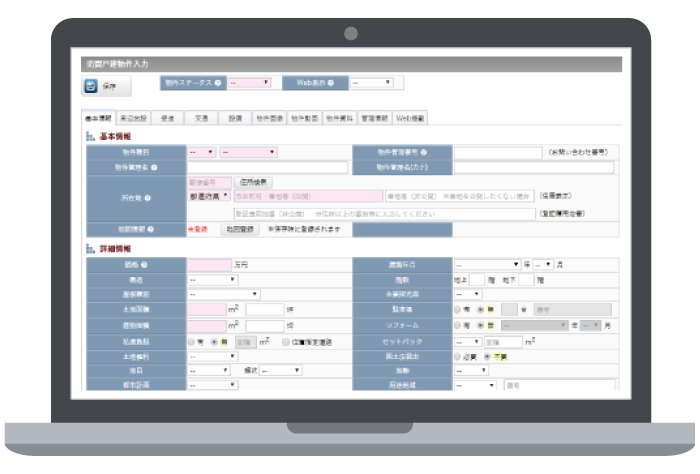The image size is (700, 474).
Task: Switch to the 周辺施設 tab
Action: tap(133, 118)
